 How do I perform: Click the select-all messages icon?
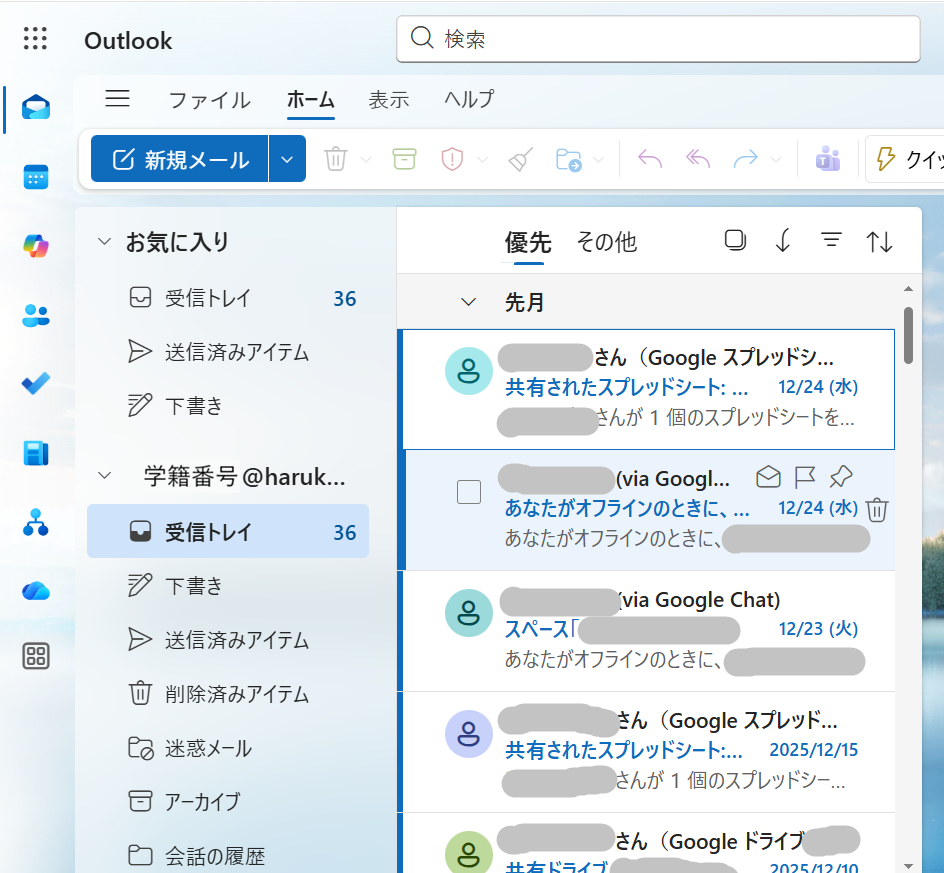tap(735, 240)
